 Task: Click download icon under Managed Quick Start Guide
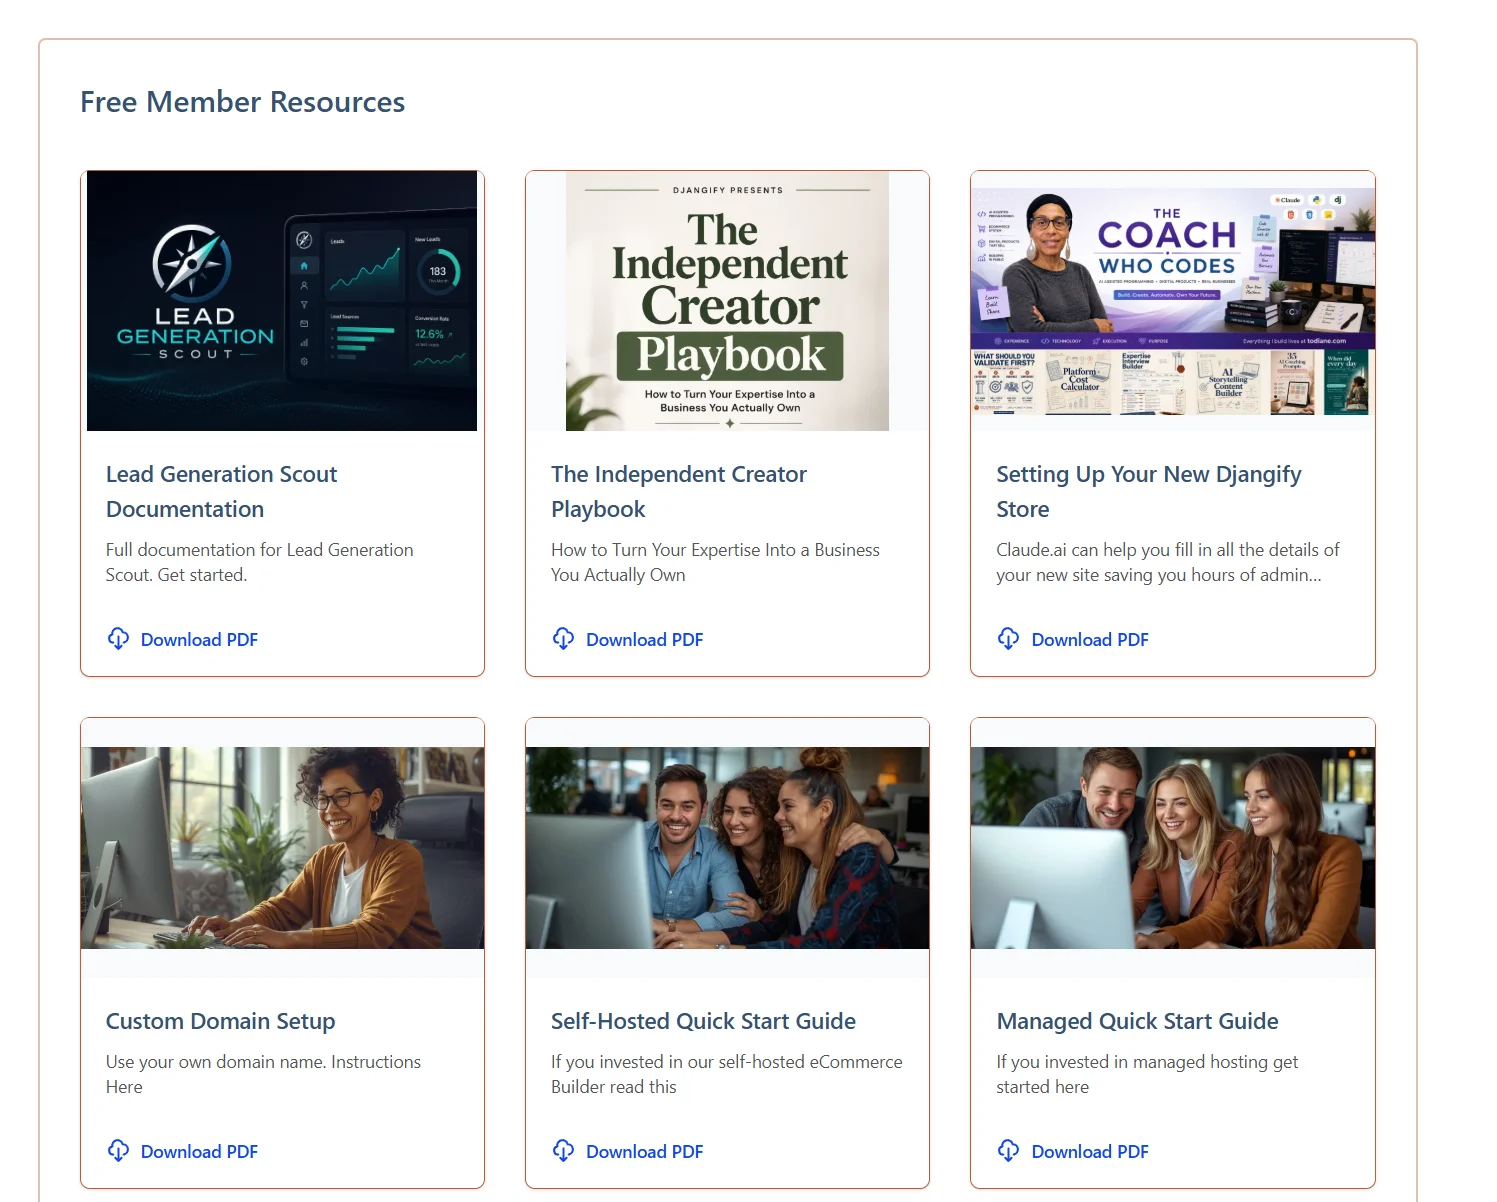[x=1008, y=1151]
